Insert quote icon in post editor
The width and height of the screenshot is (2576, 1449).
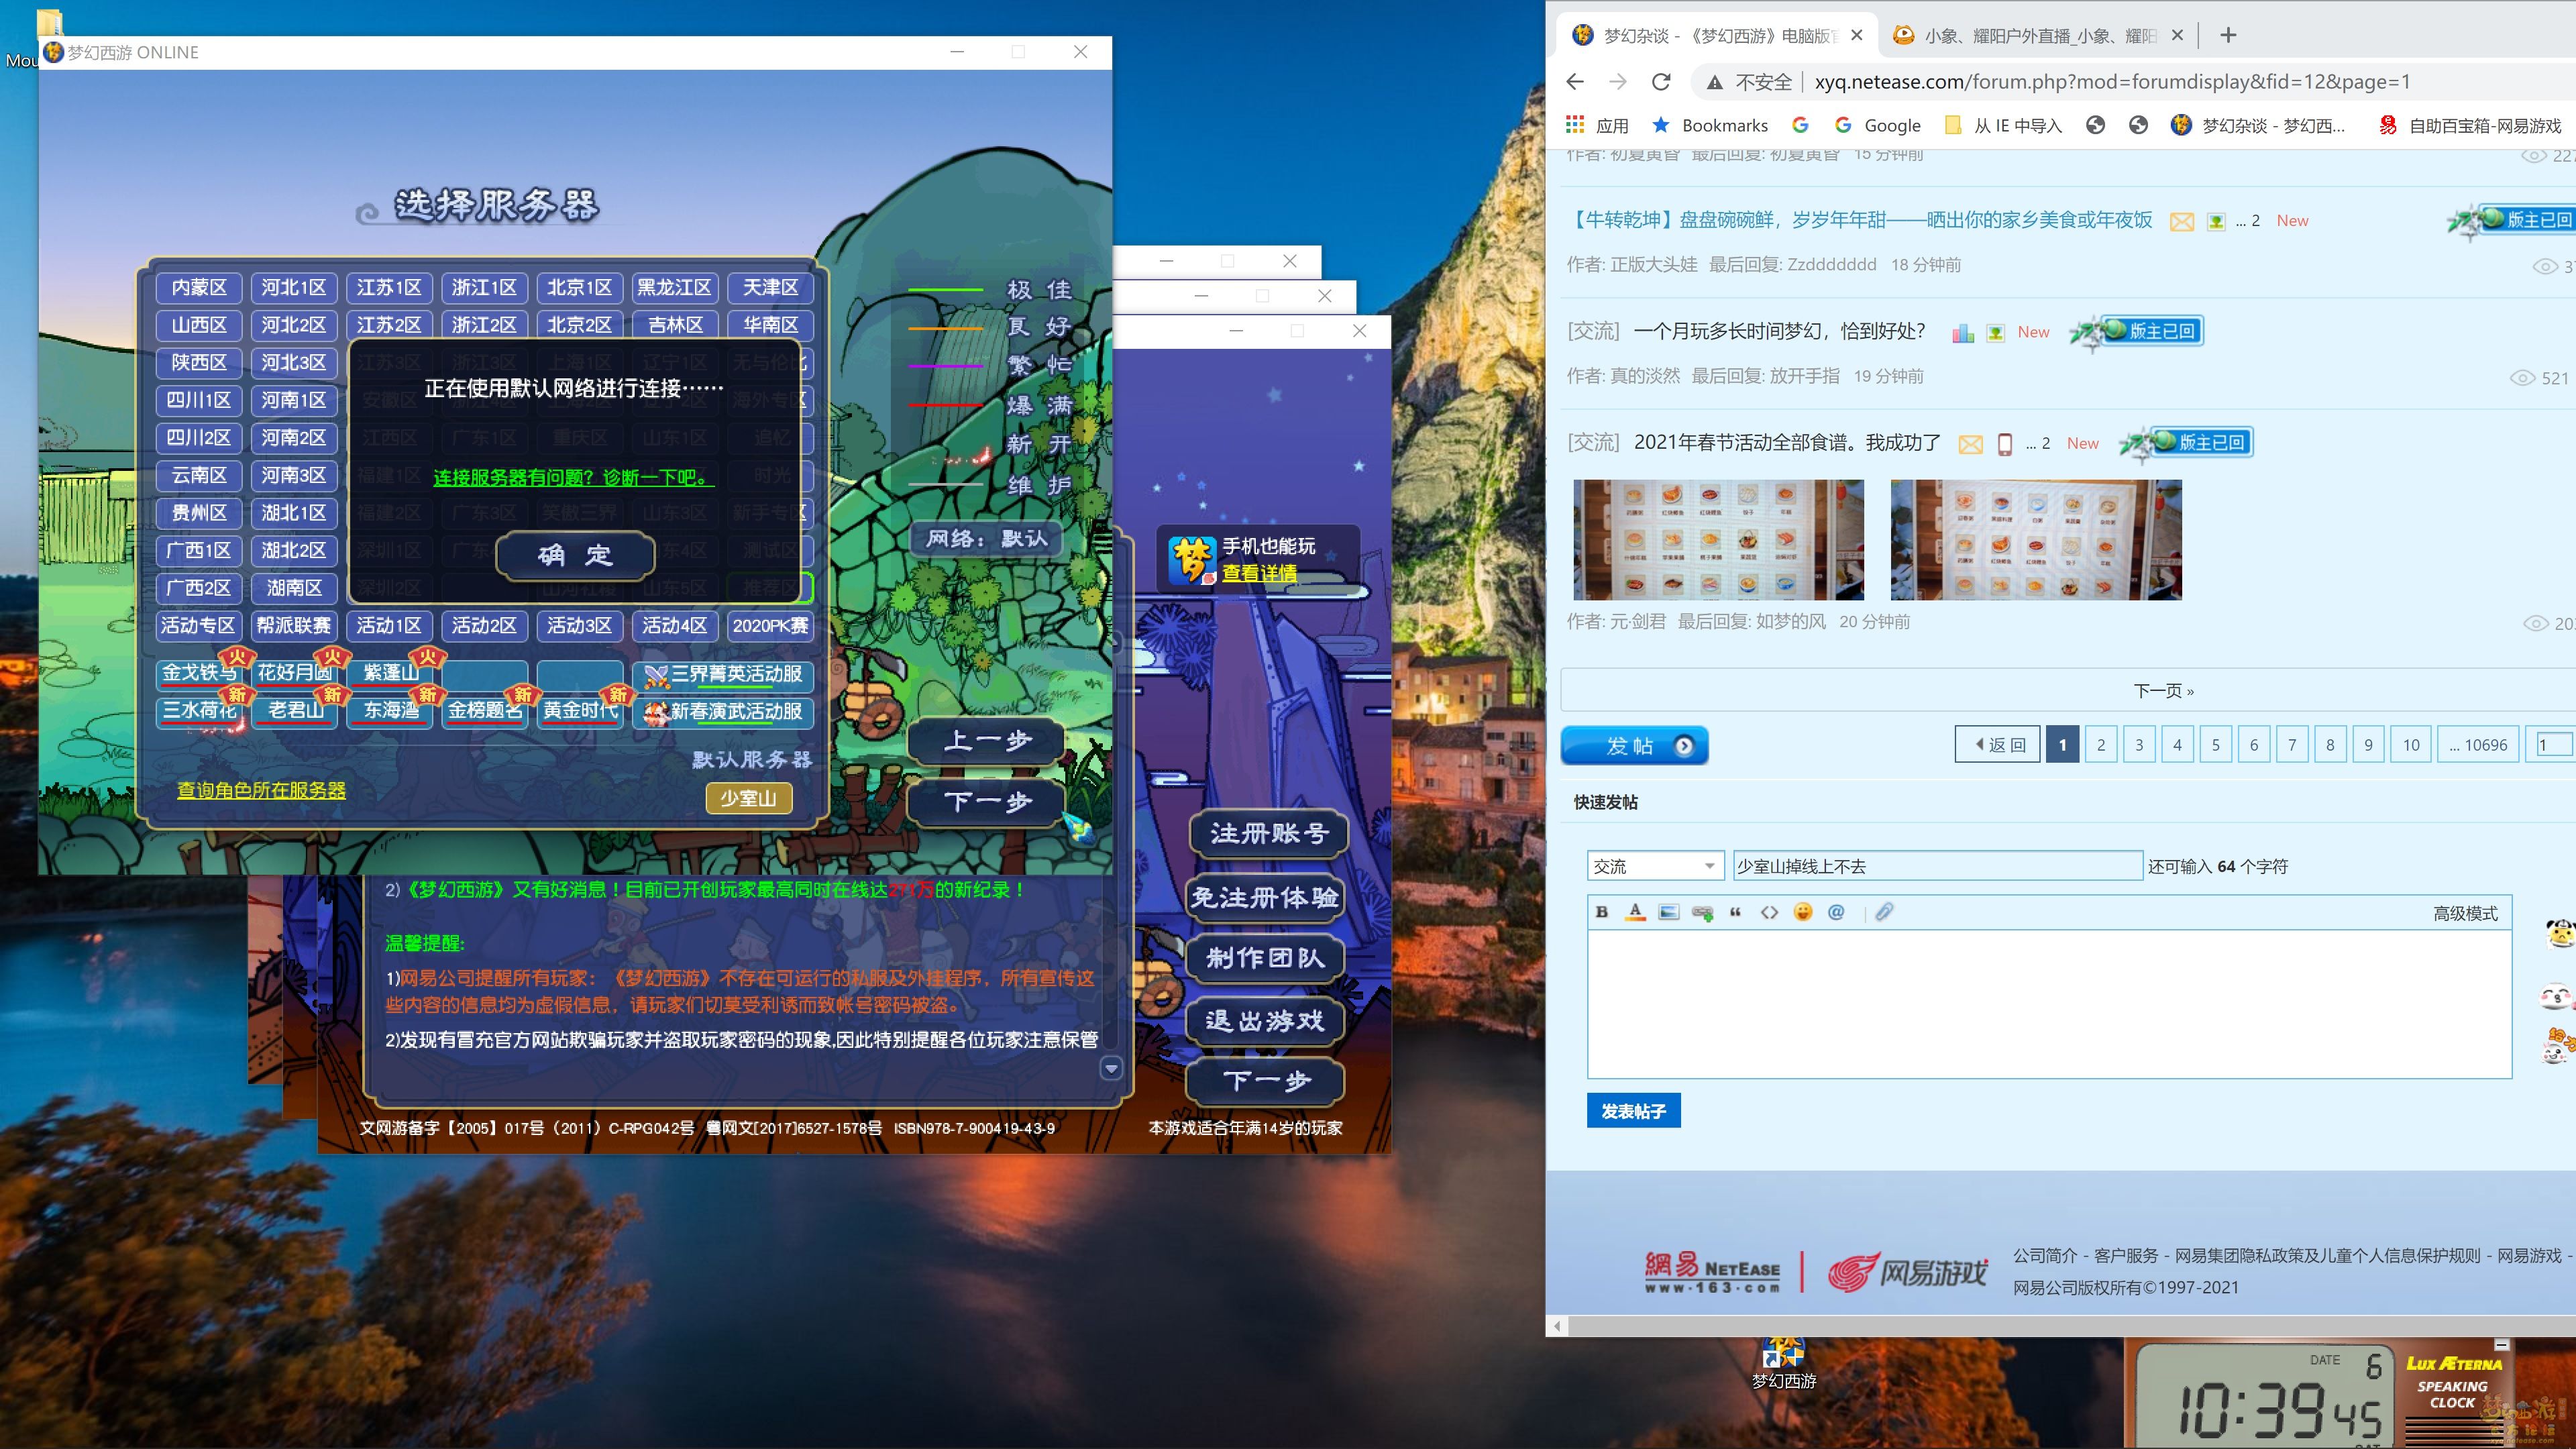(1735, 912)
